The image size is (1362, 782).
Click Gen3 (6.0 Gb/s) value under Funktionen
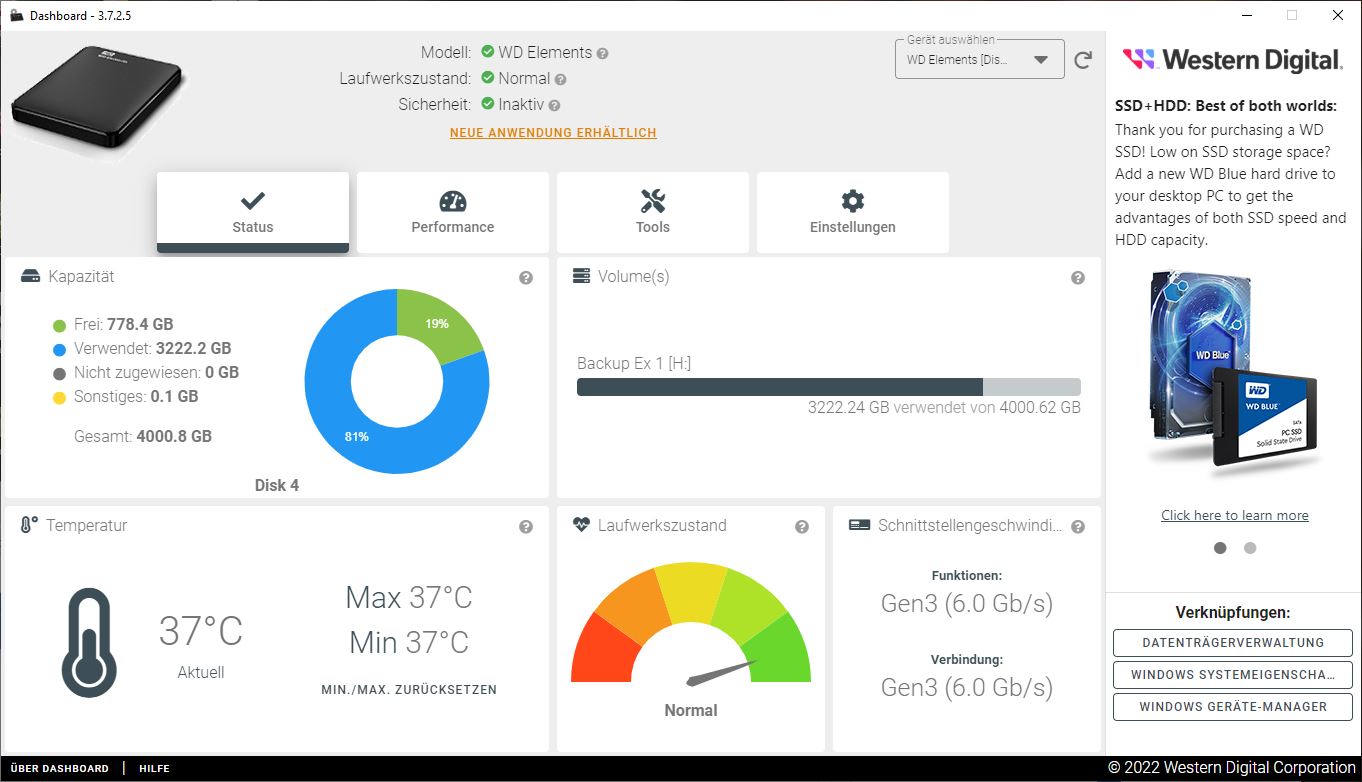967,604
